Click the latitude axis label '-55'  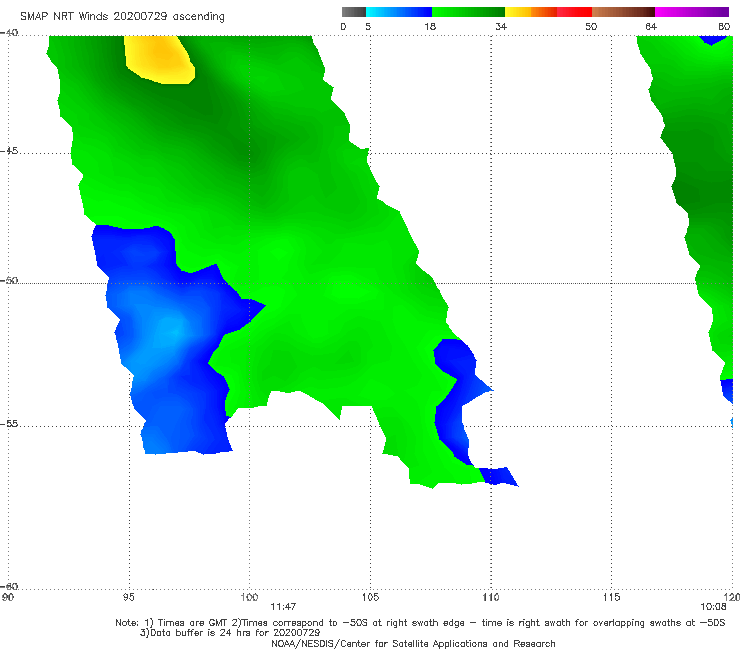(x=9, y=423)
